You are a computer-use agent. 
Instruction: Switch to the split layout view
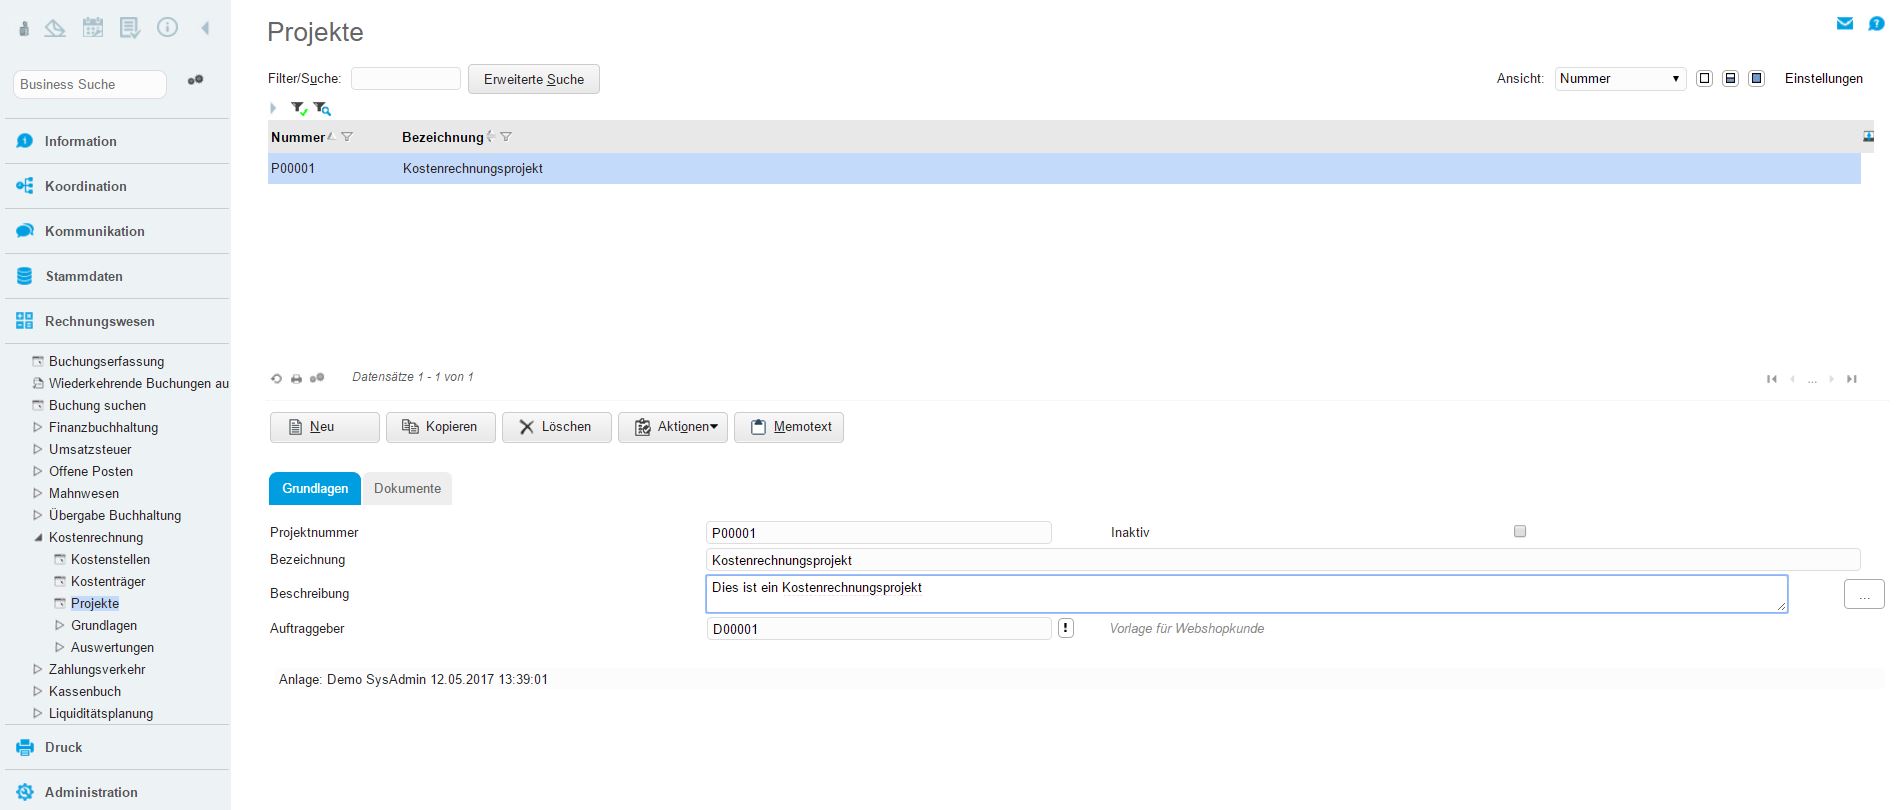coord(1731,78)
